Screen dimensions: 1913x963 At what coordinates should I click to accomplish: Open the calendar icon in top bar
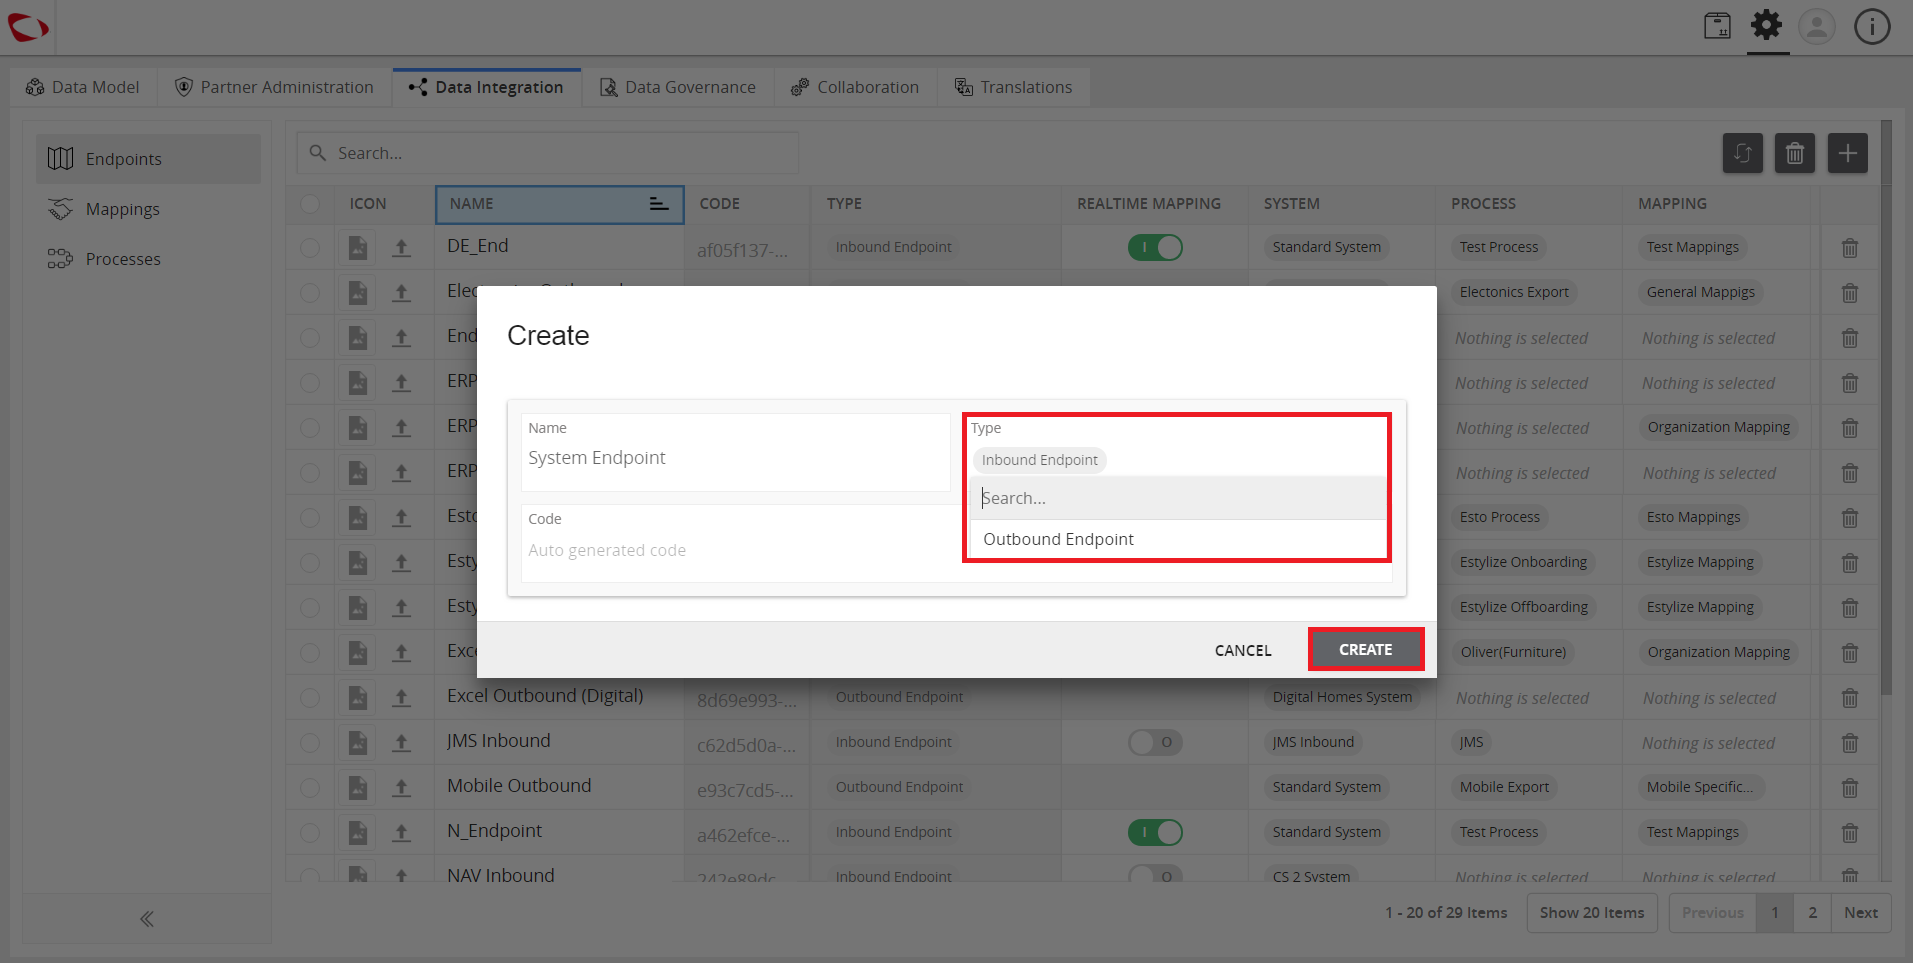coord(1717,26)
